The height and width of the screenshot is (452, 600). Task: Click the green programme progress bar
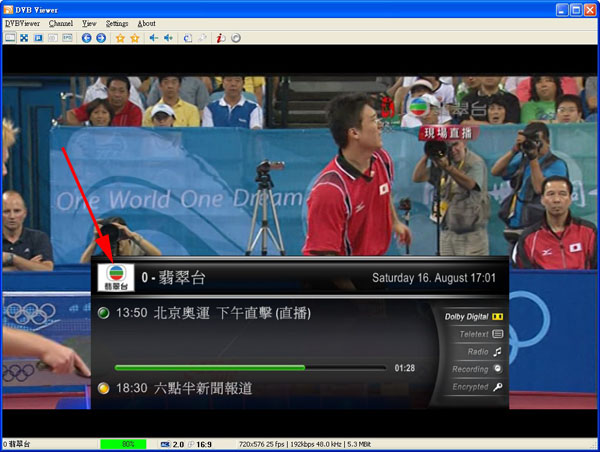[x=210, y=368]
